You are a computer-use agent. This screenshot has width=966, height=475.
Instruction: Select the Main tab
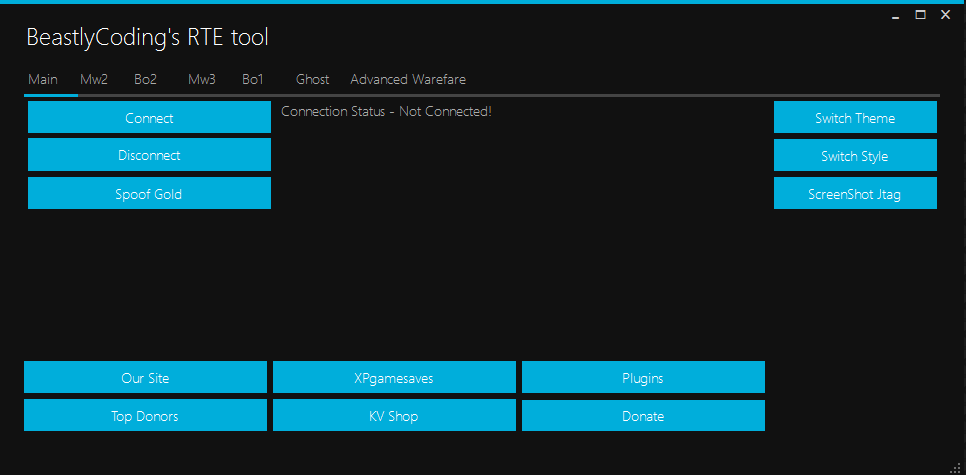[x=43, y=80]
